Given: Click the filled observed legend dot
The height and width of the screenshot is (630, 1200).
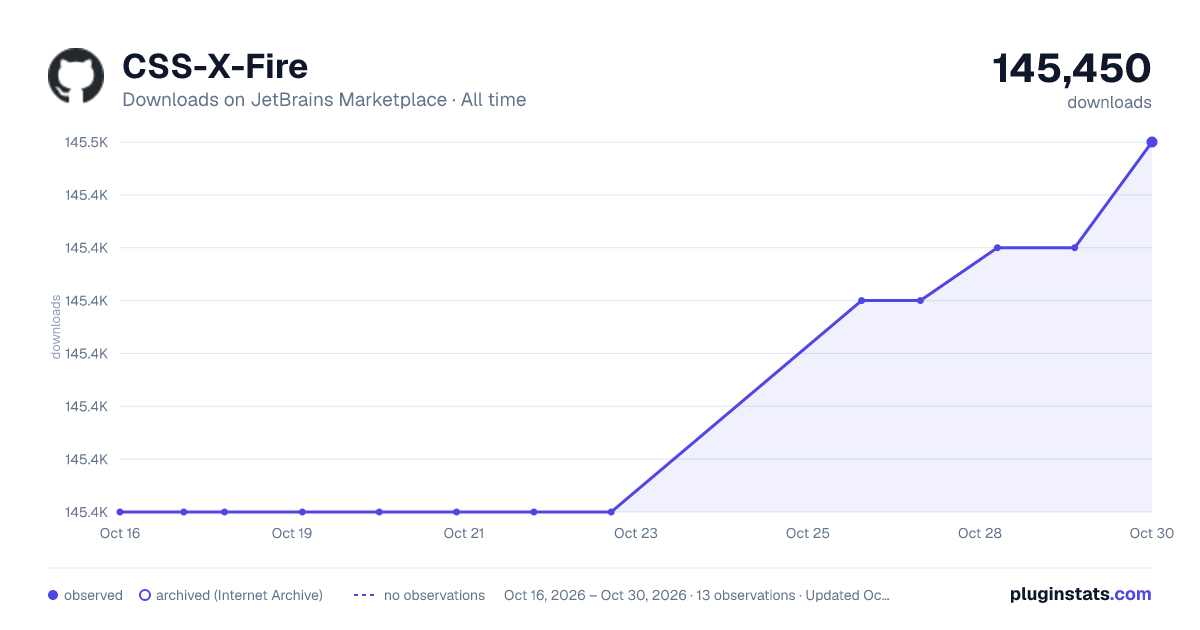Looking at the screenshot, I should click(53, 595).
